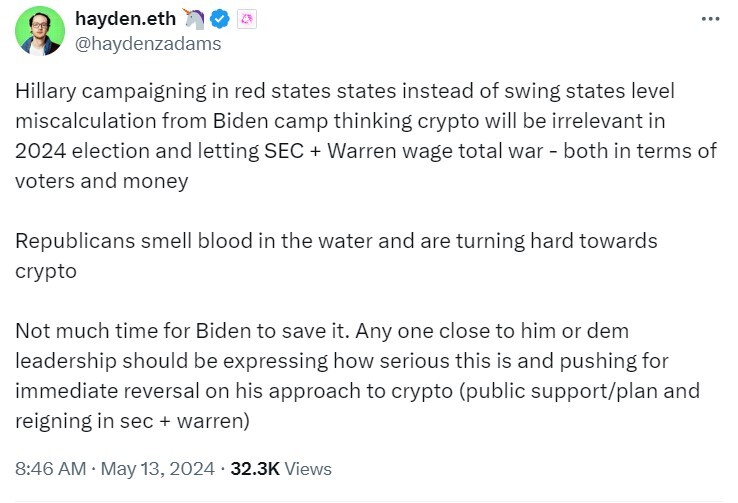Open the tweet's three-dot more options menu
The image size is (738, 503).
point(710,19)
